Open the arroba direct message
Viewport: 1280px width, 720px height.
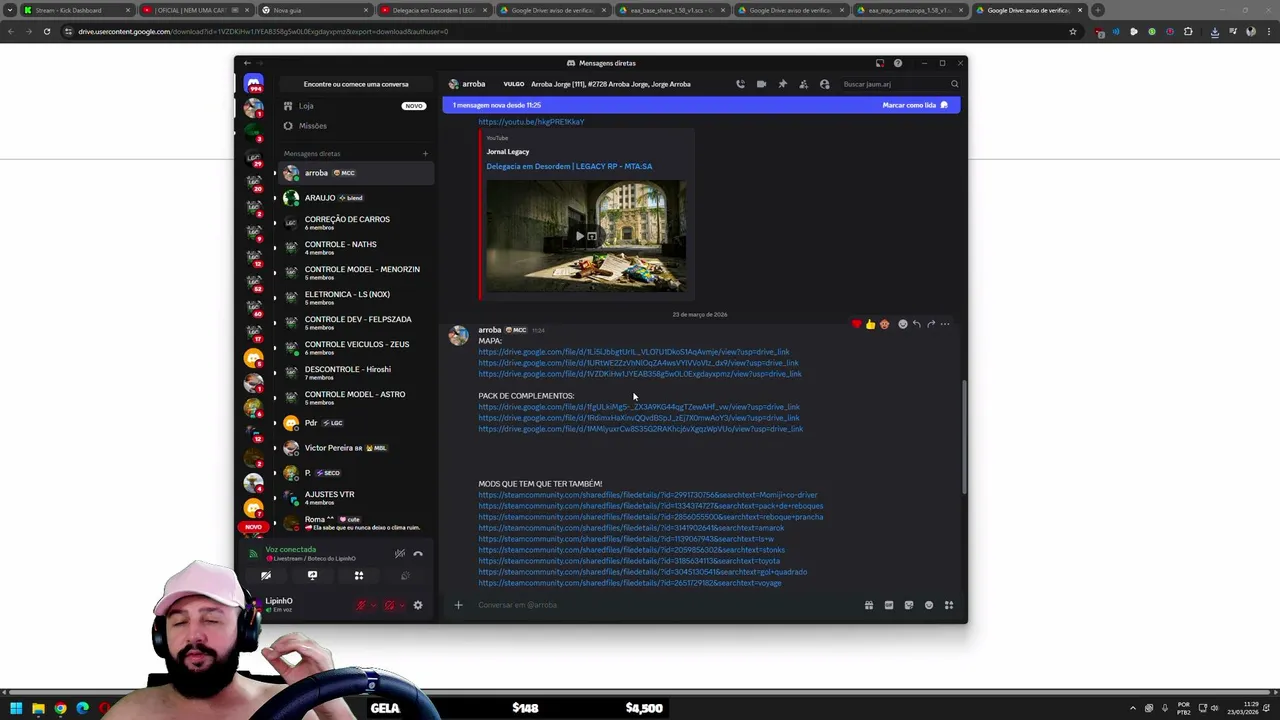pyautogui.click(x=356, y=173)
